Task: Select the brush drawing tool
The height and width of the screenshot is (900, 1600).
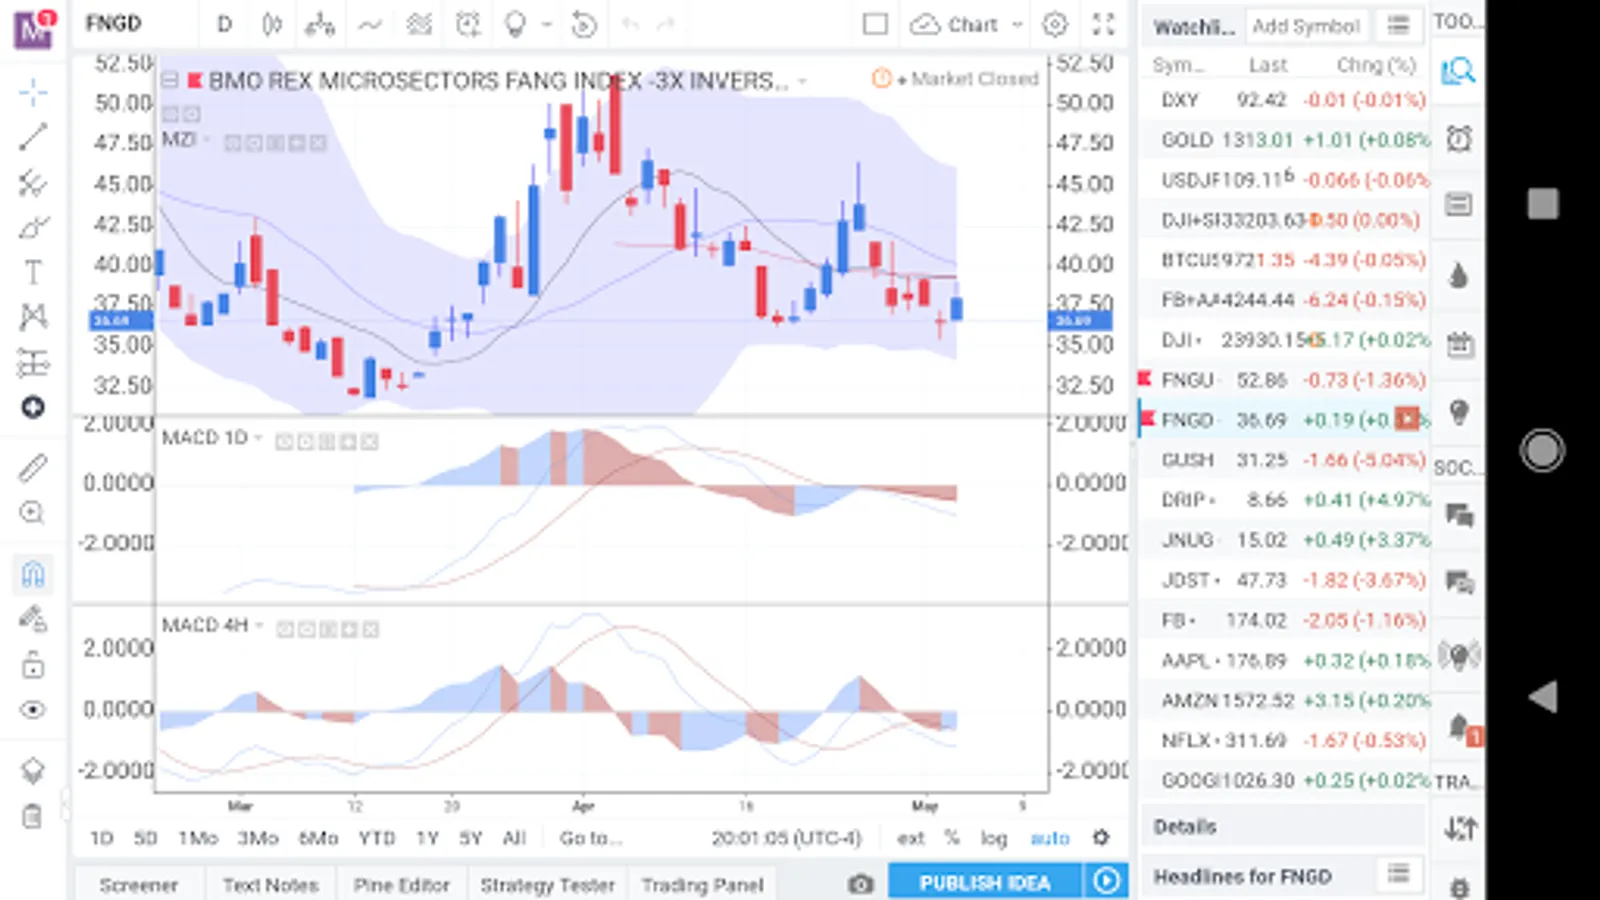Action: click(33, 227)
